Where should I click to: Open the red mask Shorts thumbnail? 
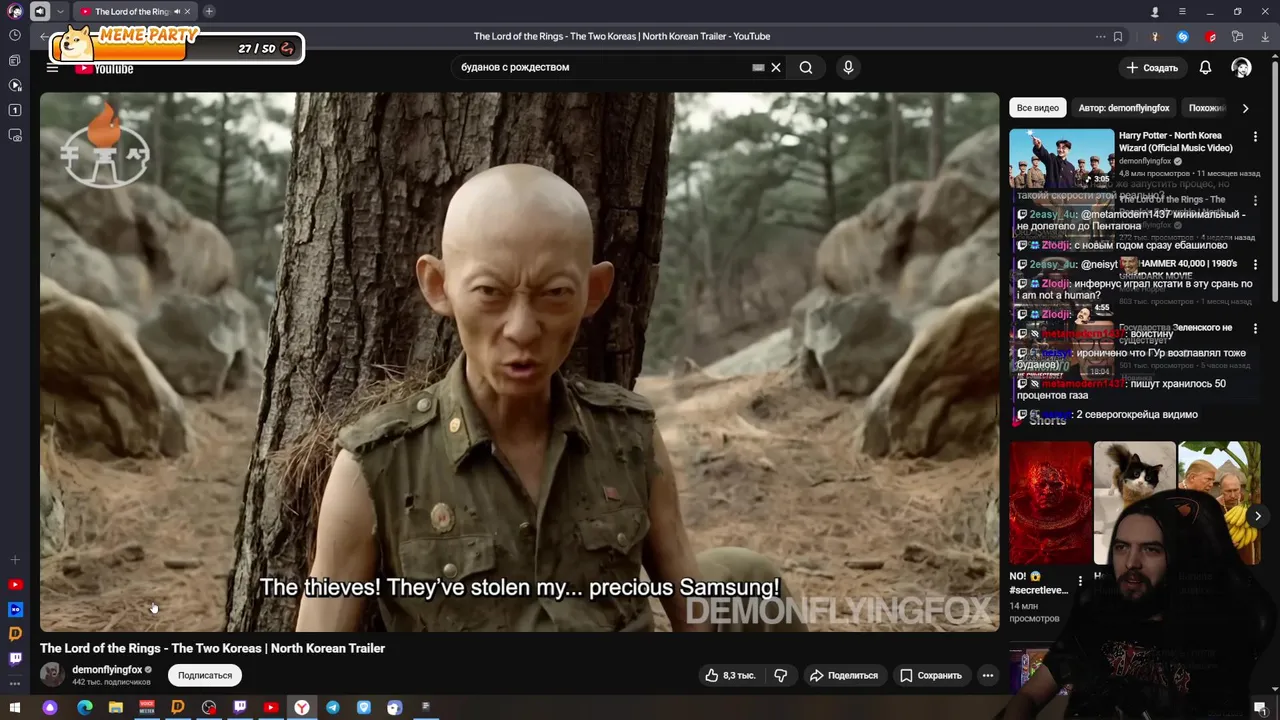[x=1050, y=503]
